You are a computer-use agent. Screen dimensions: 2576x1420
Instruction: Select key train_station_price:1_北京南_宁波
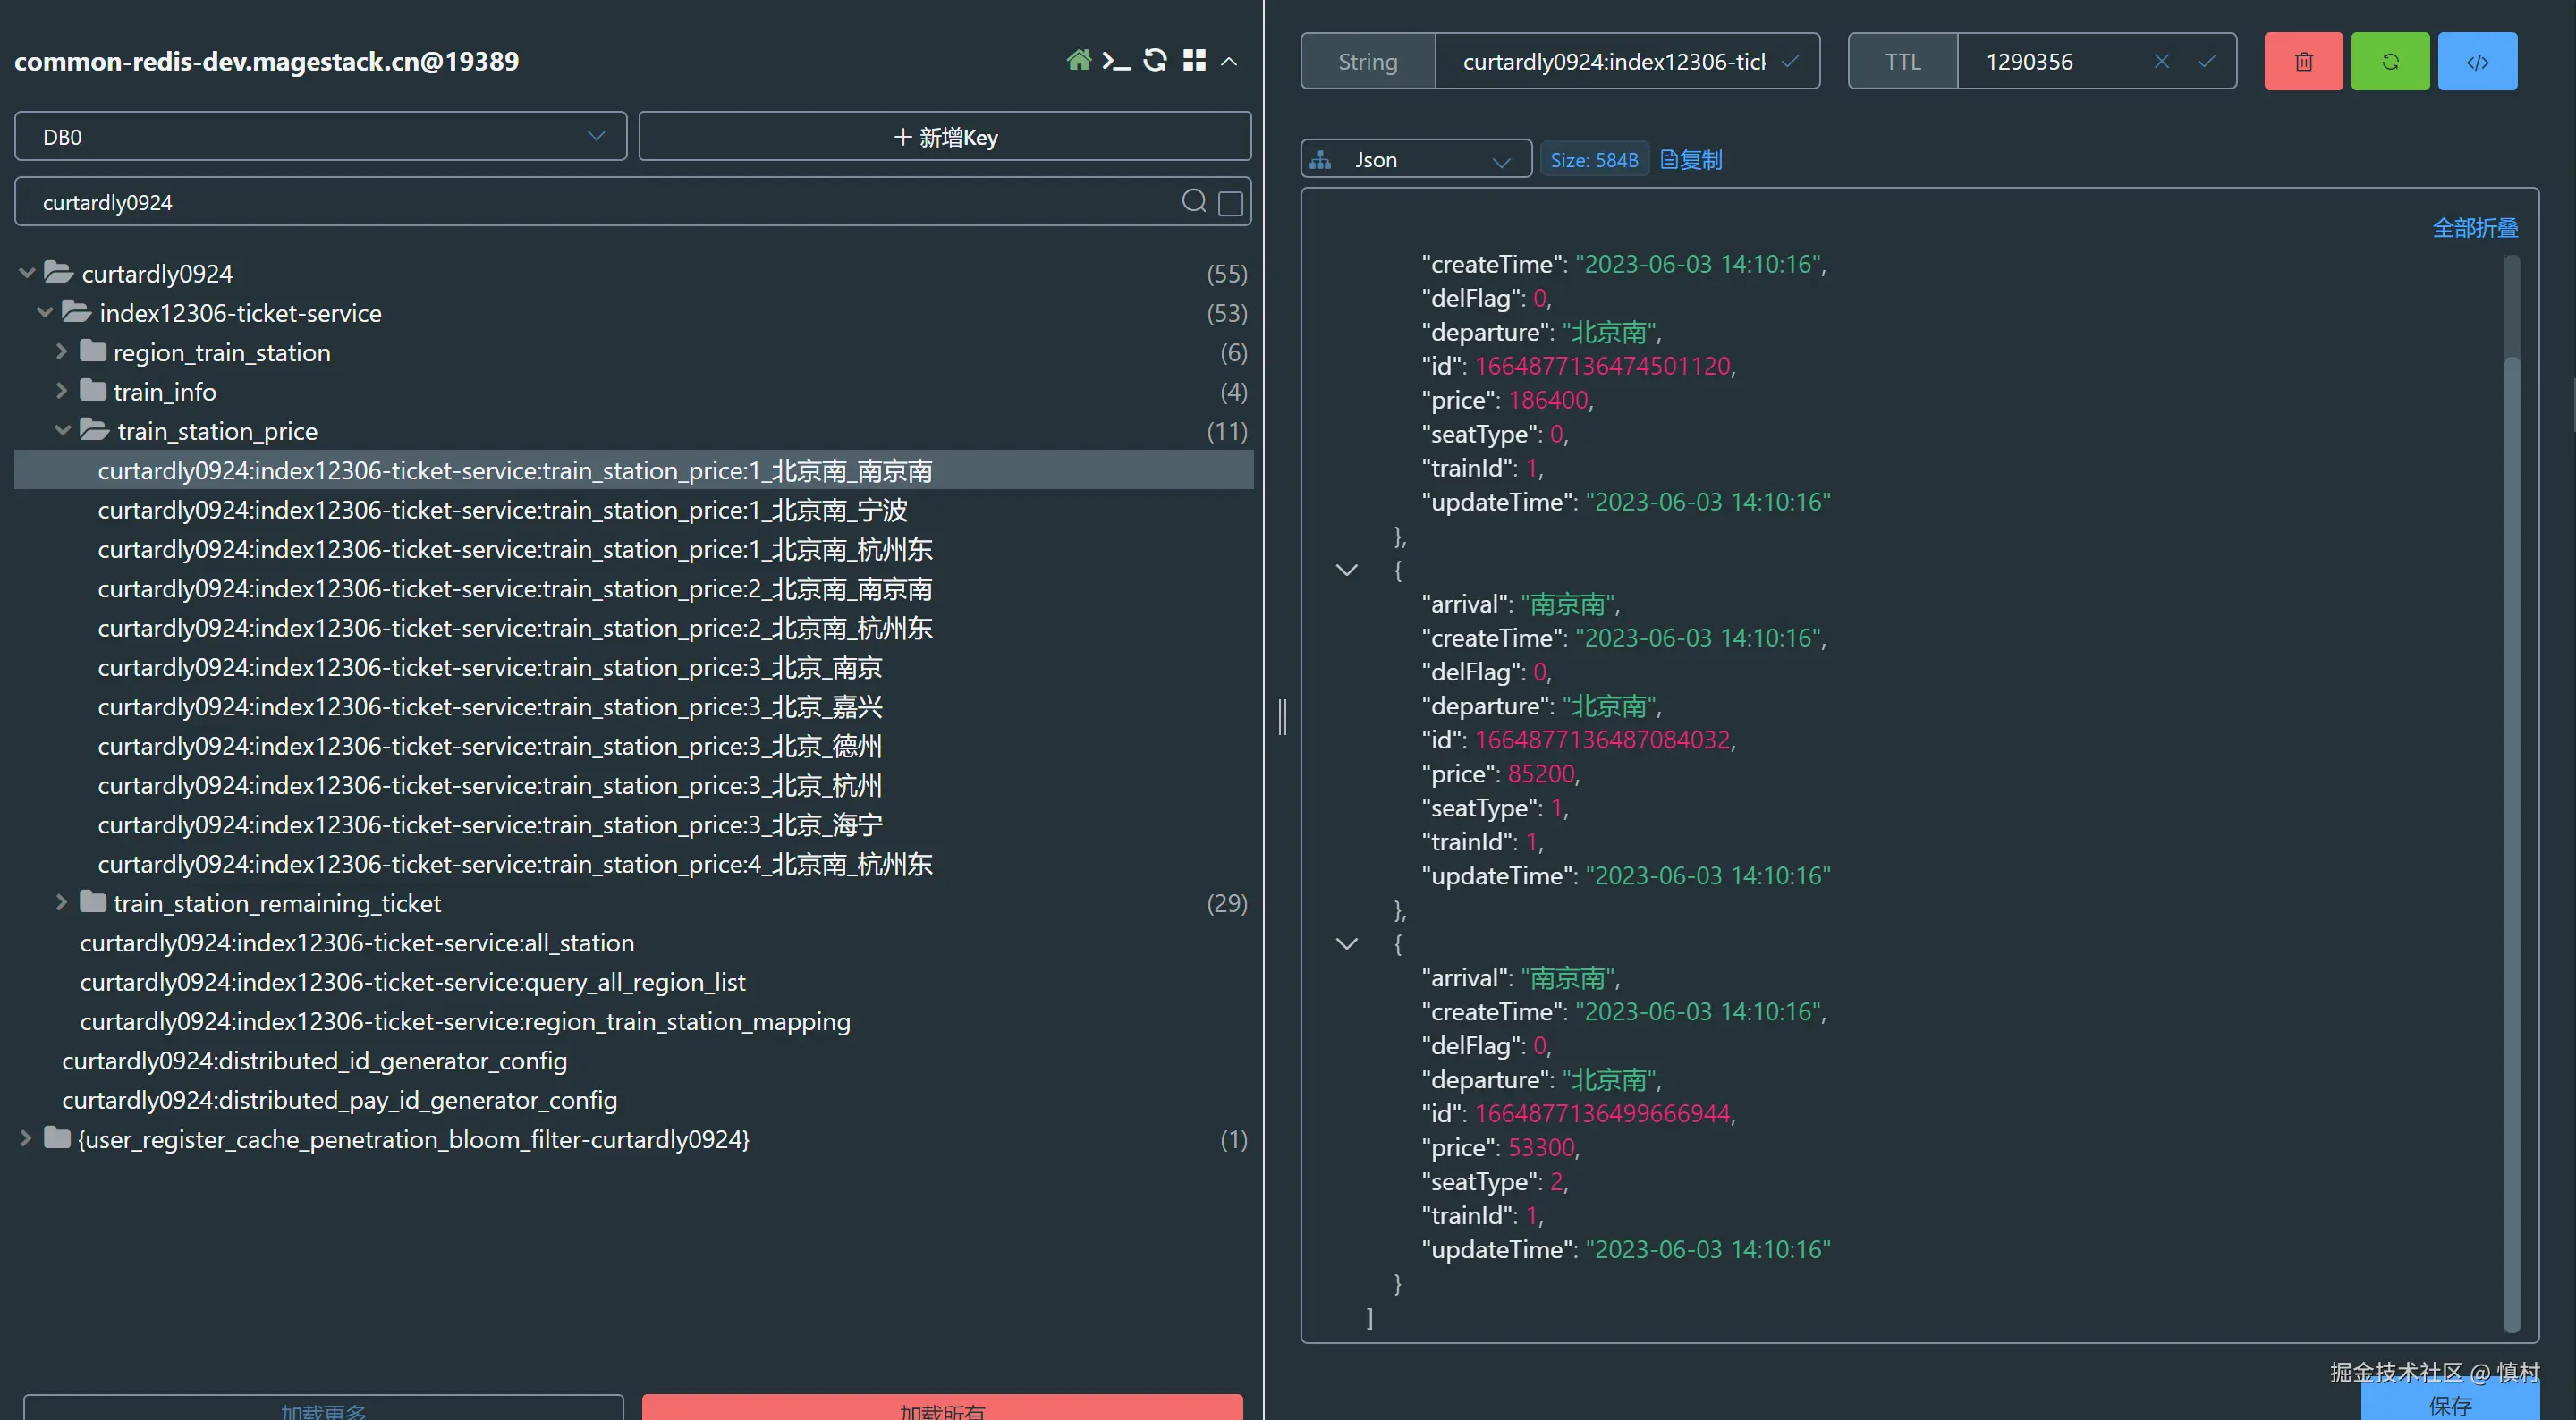tap(502, 510)
